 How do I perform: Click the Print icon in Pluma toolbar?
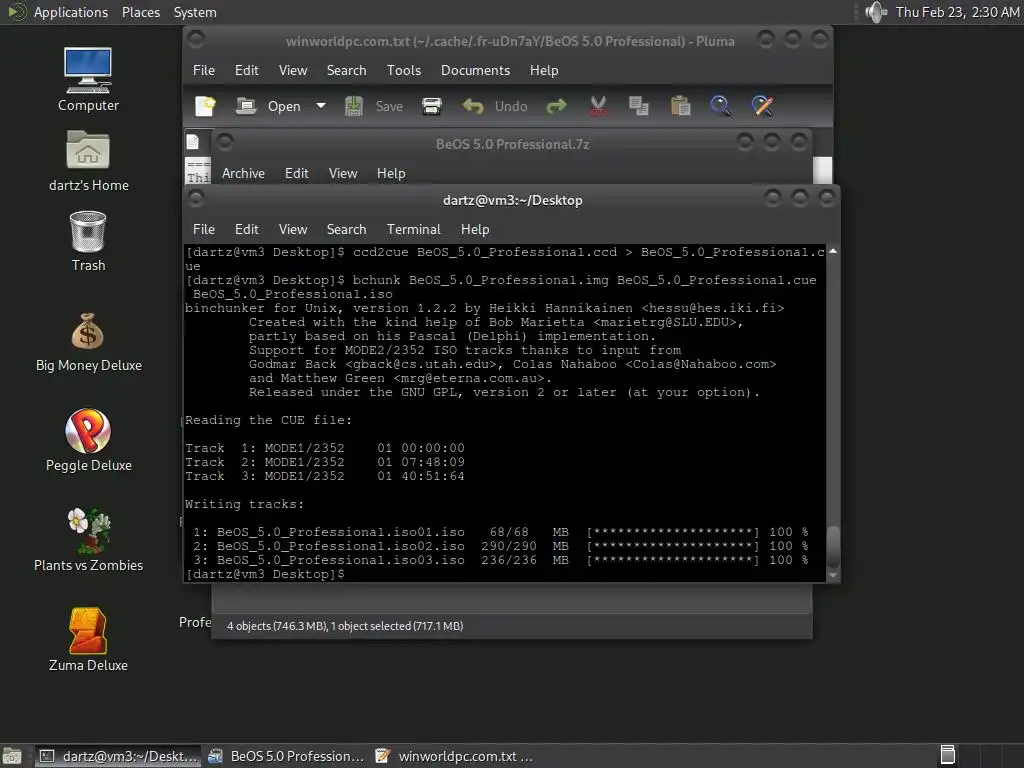(432, 106)
